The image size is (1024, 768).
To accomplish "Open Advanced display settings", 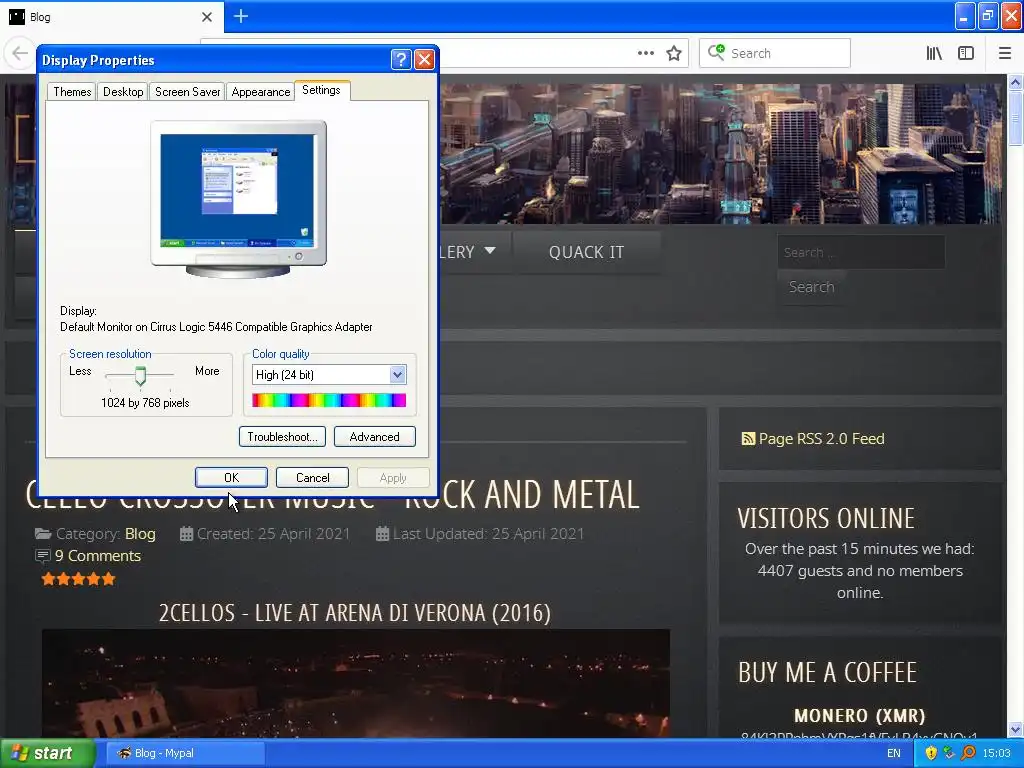I will tap(374, 436).
